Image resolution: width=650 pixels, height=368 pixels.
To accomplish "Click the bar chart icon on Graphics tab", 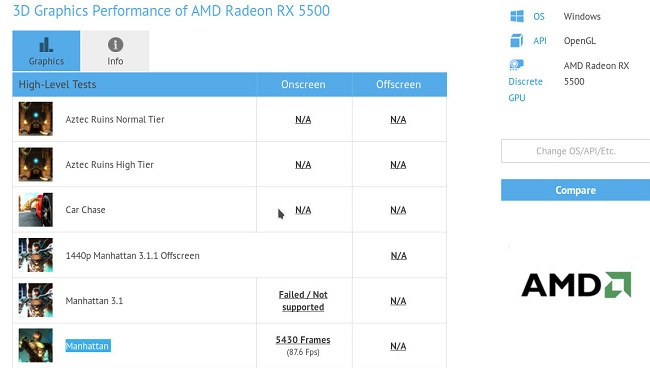I will [46, 45].
